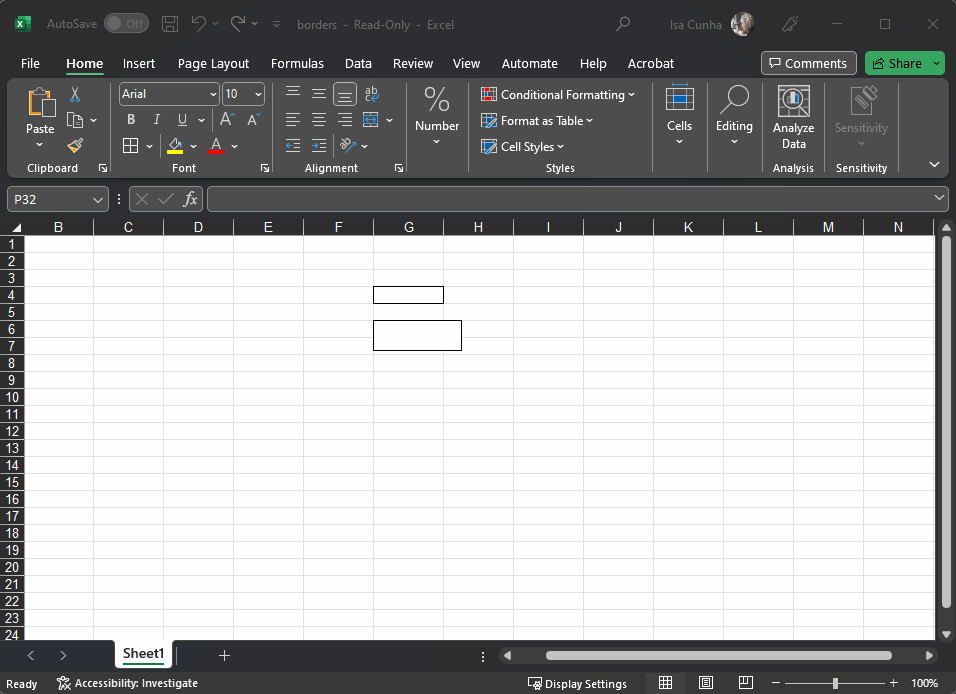Open the Arial font name dropdown

coord(213,94)
